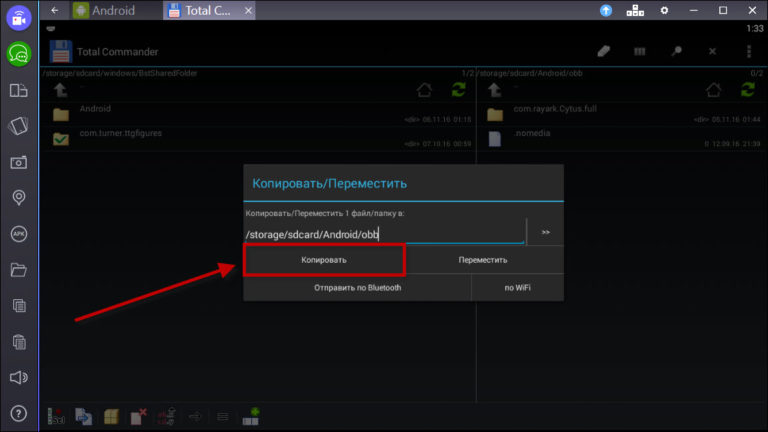The width and height of the screenshot is (768, 432).
Task: Open destination path chooser with >> button
Action: [x=545, y=232]
